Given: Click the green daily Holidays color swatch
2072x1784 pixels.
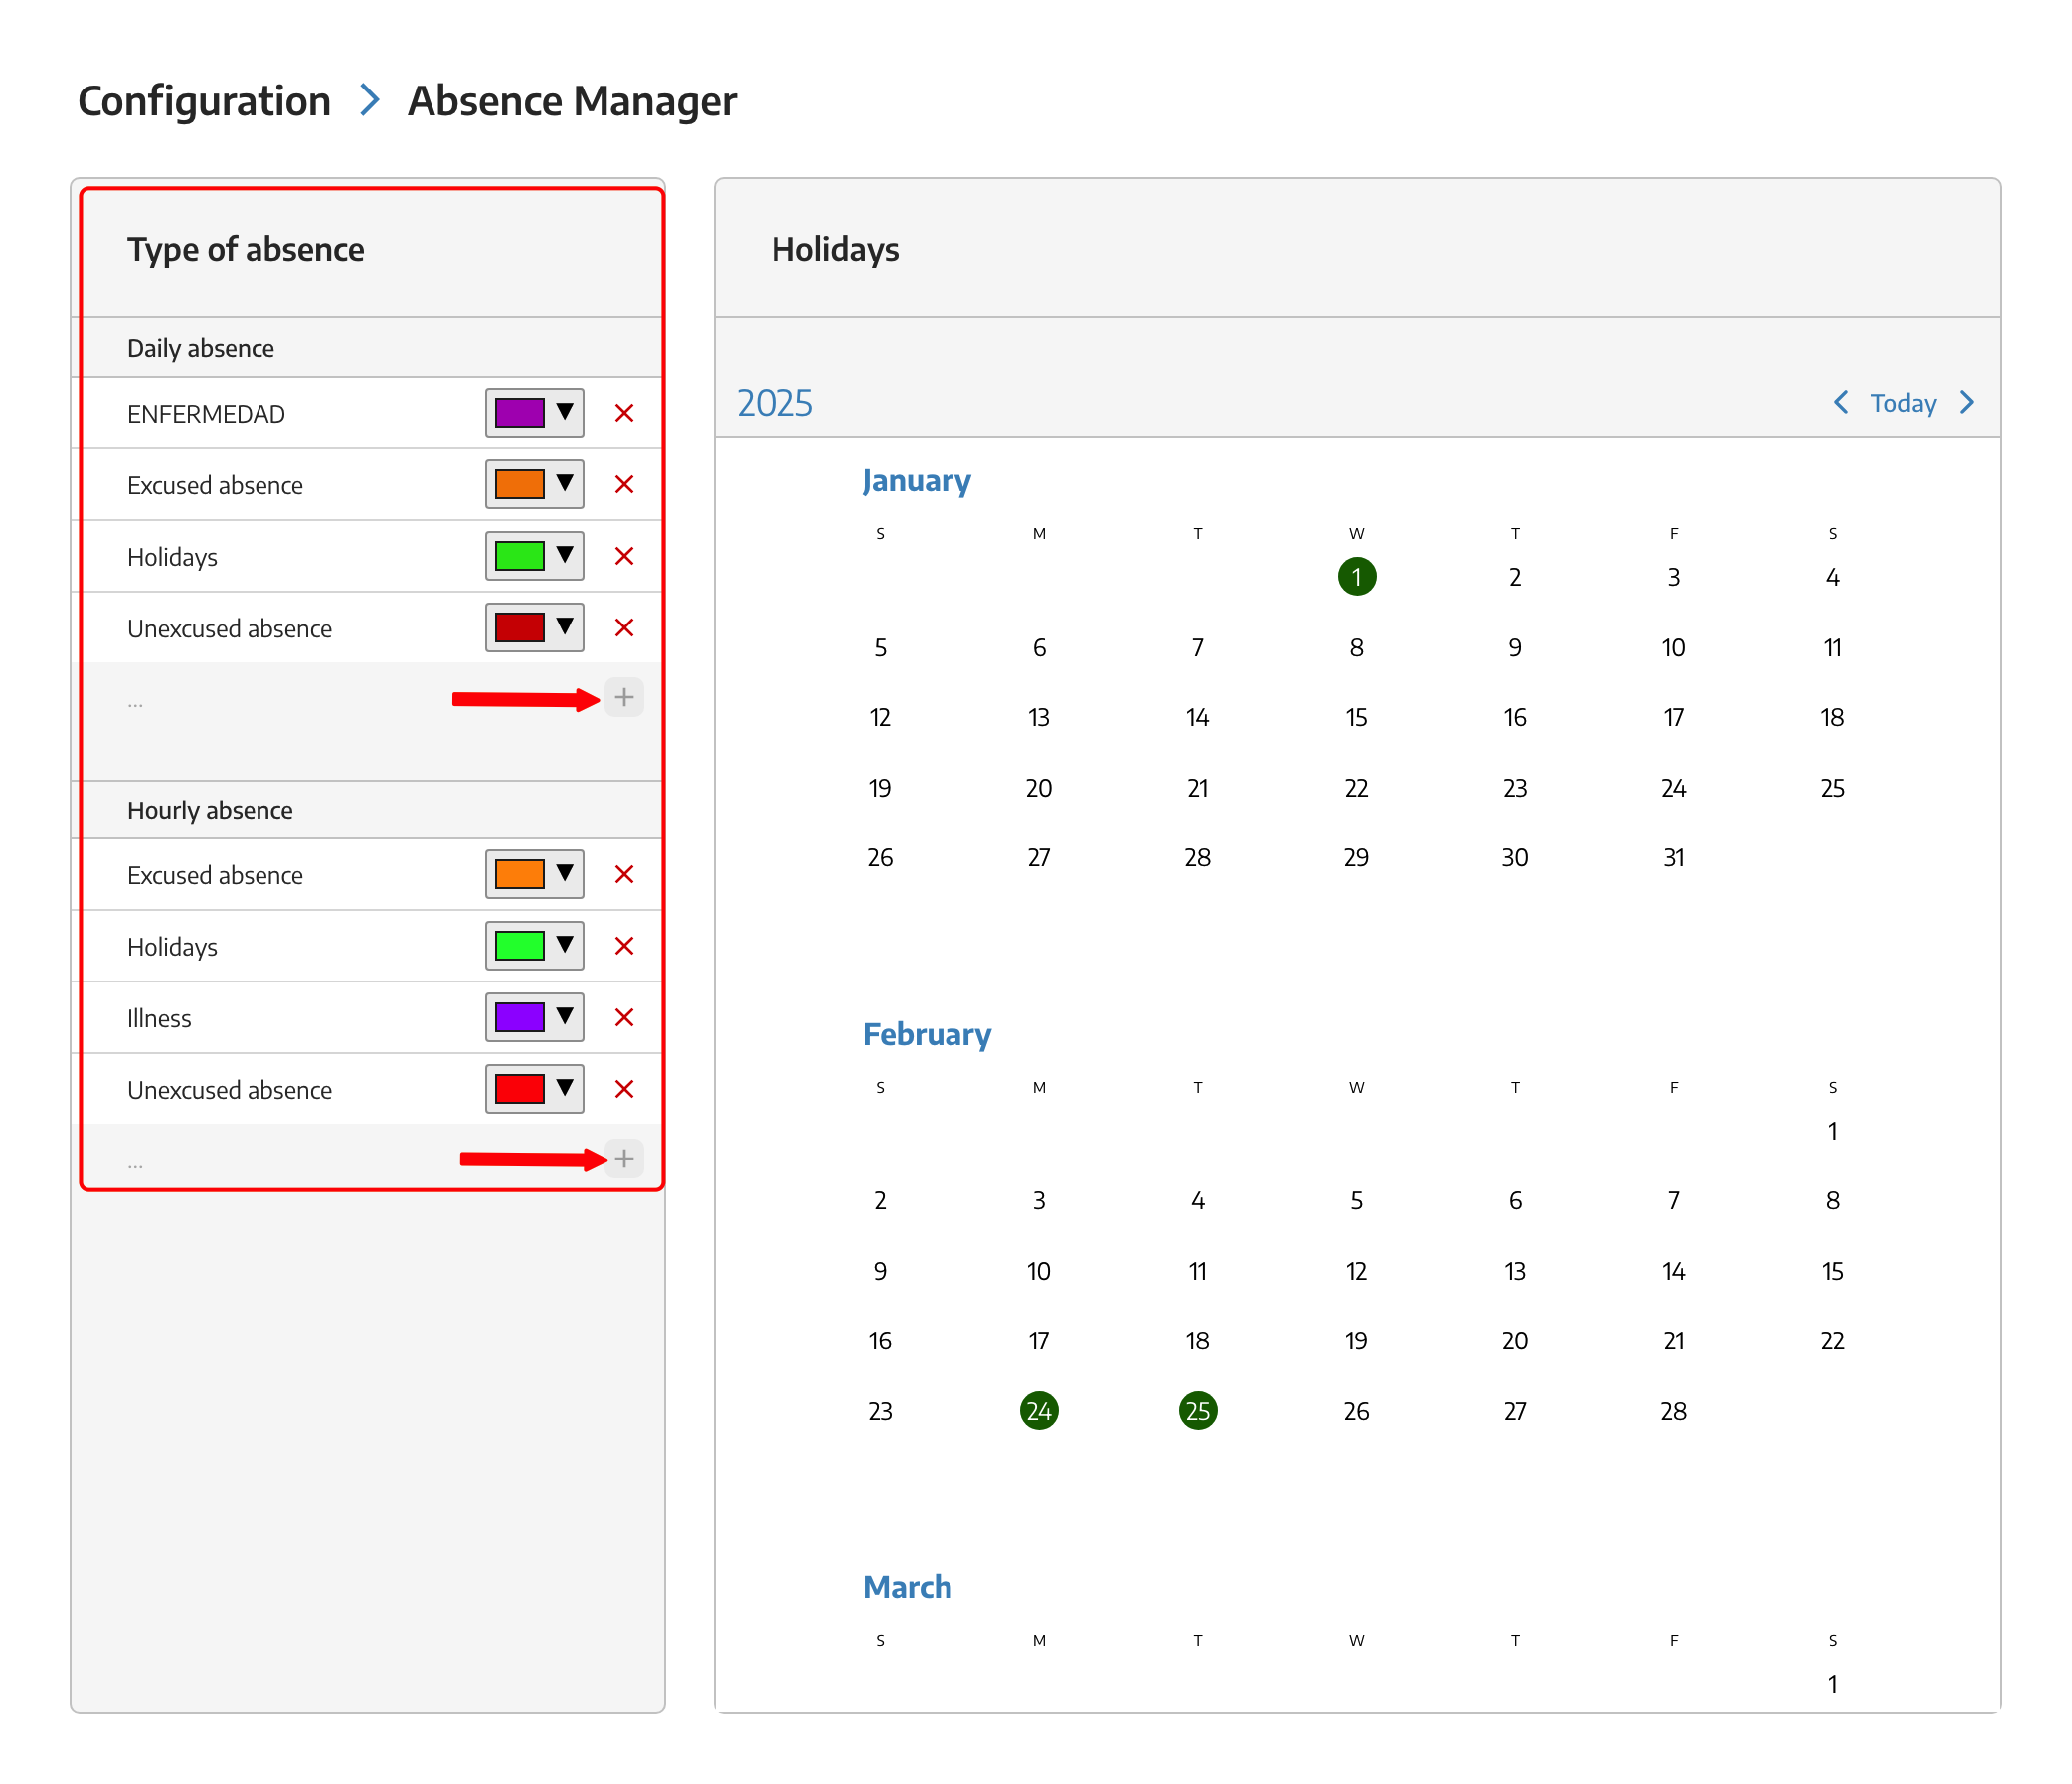Looking at the screenshot, I should tap(520, 556).
